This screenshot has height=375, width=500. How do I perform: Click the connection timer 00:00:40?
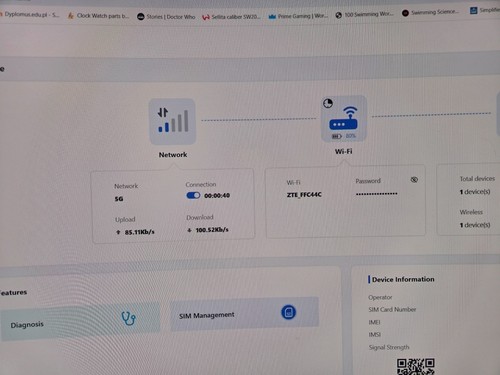tap(217, 196)
